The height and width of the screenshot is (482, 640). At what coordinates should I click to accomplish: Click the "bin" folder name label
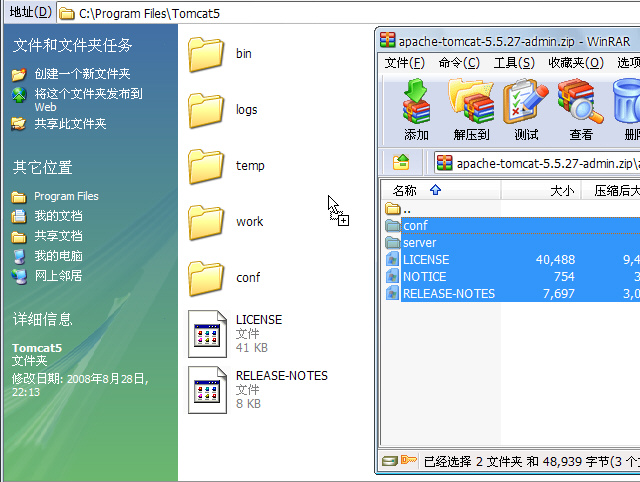[x=244, y=53]
